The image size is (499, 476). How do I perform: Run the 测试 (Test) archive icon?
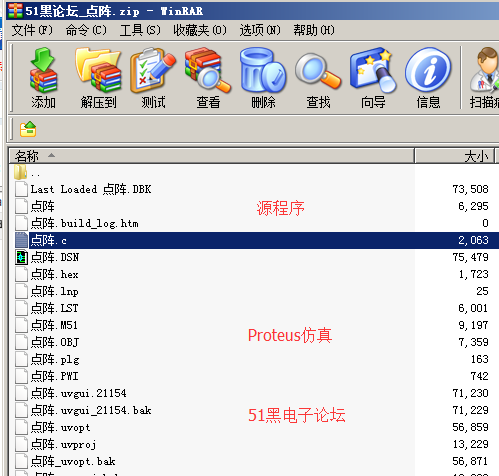coord(153,78)
